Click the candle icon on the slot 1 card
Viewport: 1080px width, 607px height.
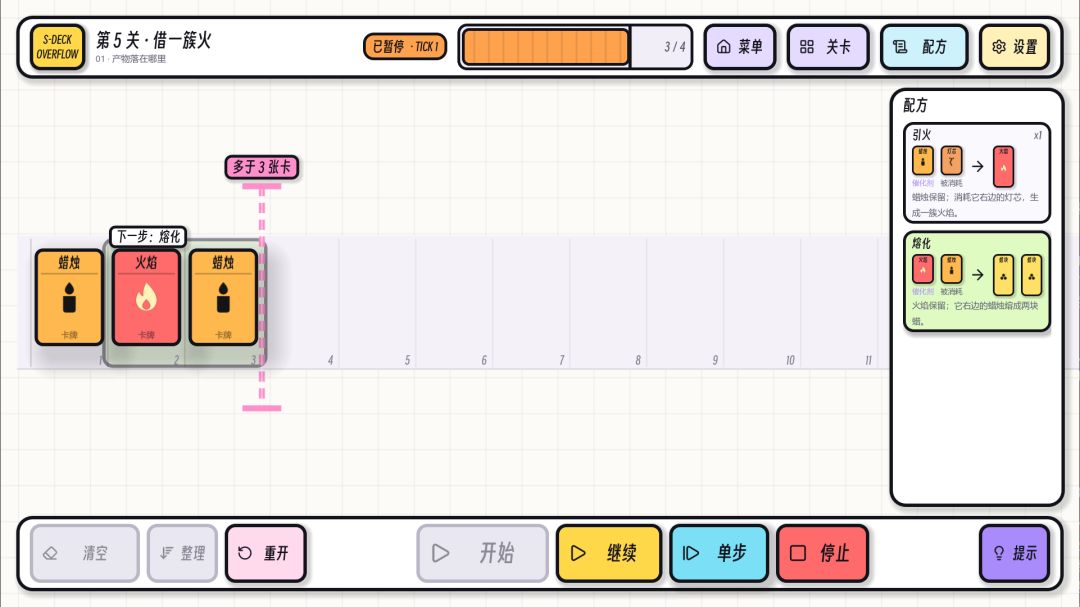tap(69, 298)
